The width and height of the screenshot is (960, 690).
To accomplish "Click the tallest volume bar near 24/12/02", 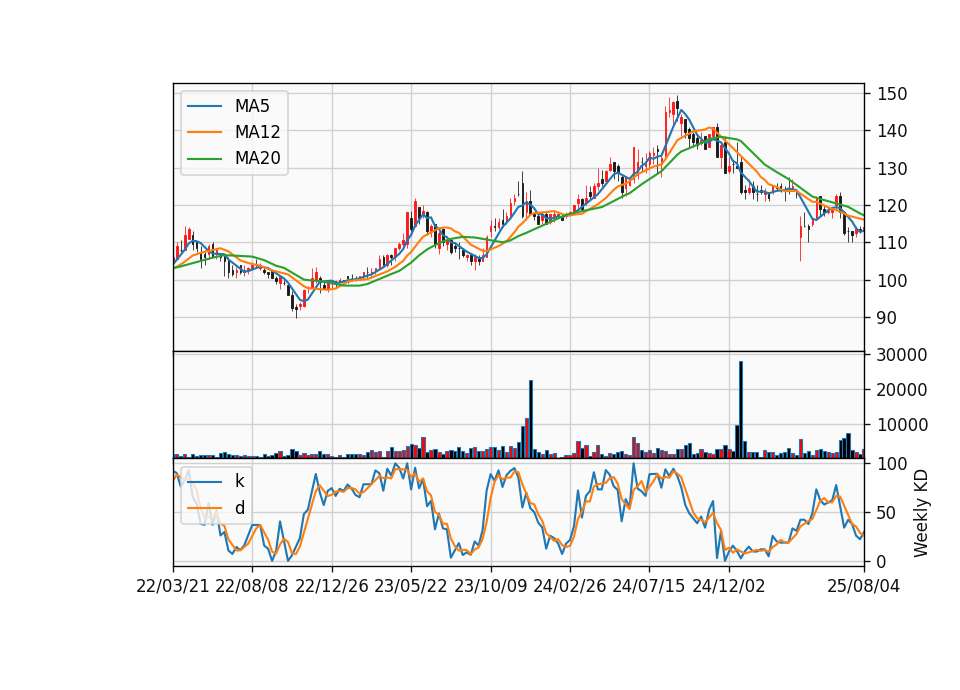I will tap(741, 410).
